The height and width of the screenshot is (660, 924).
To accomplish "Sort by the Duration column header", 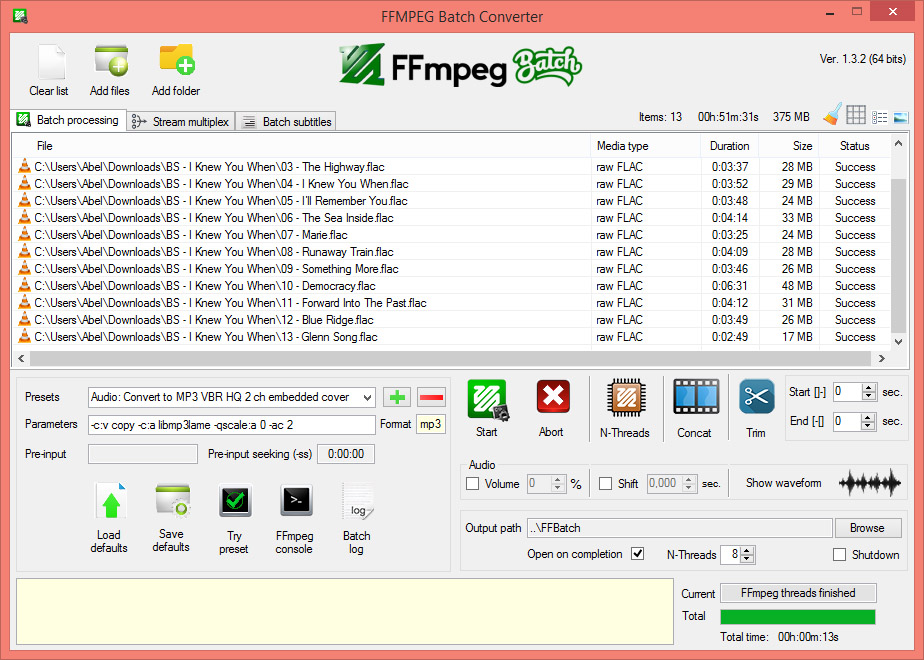I will pos(730,146).
